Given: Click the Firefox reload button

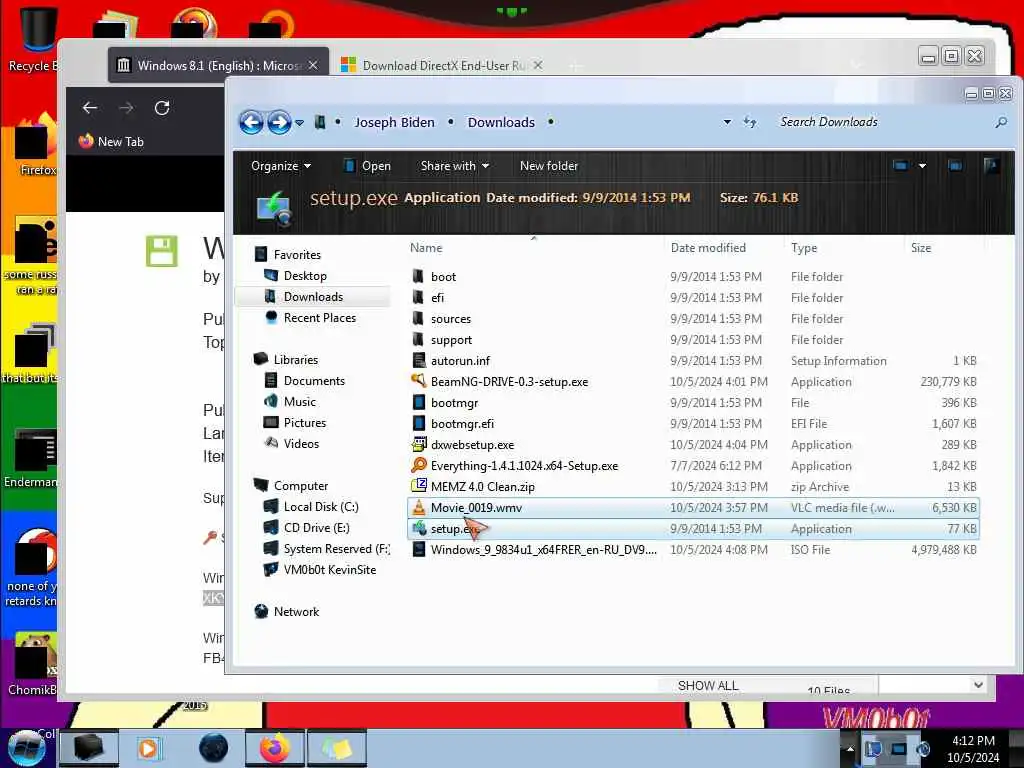Looking at the screenshot, I should (162, 108).
